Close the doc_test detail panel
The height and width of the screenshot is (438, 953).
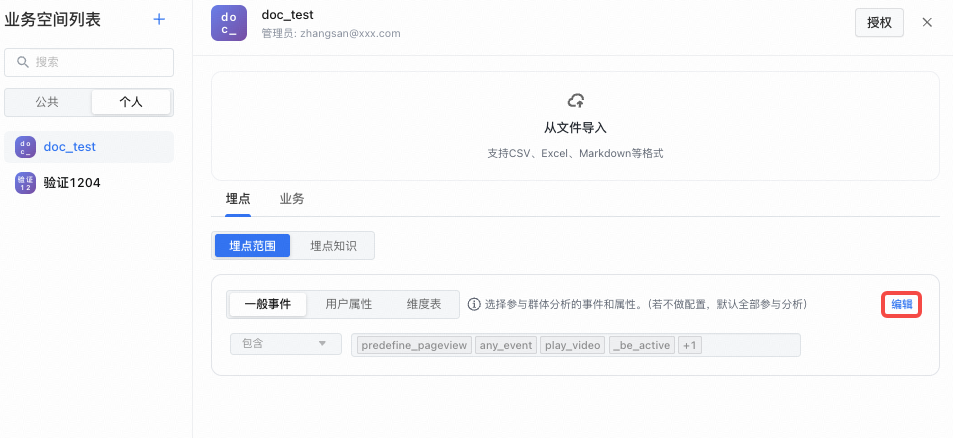tap(927, 22)
